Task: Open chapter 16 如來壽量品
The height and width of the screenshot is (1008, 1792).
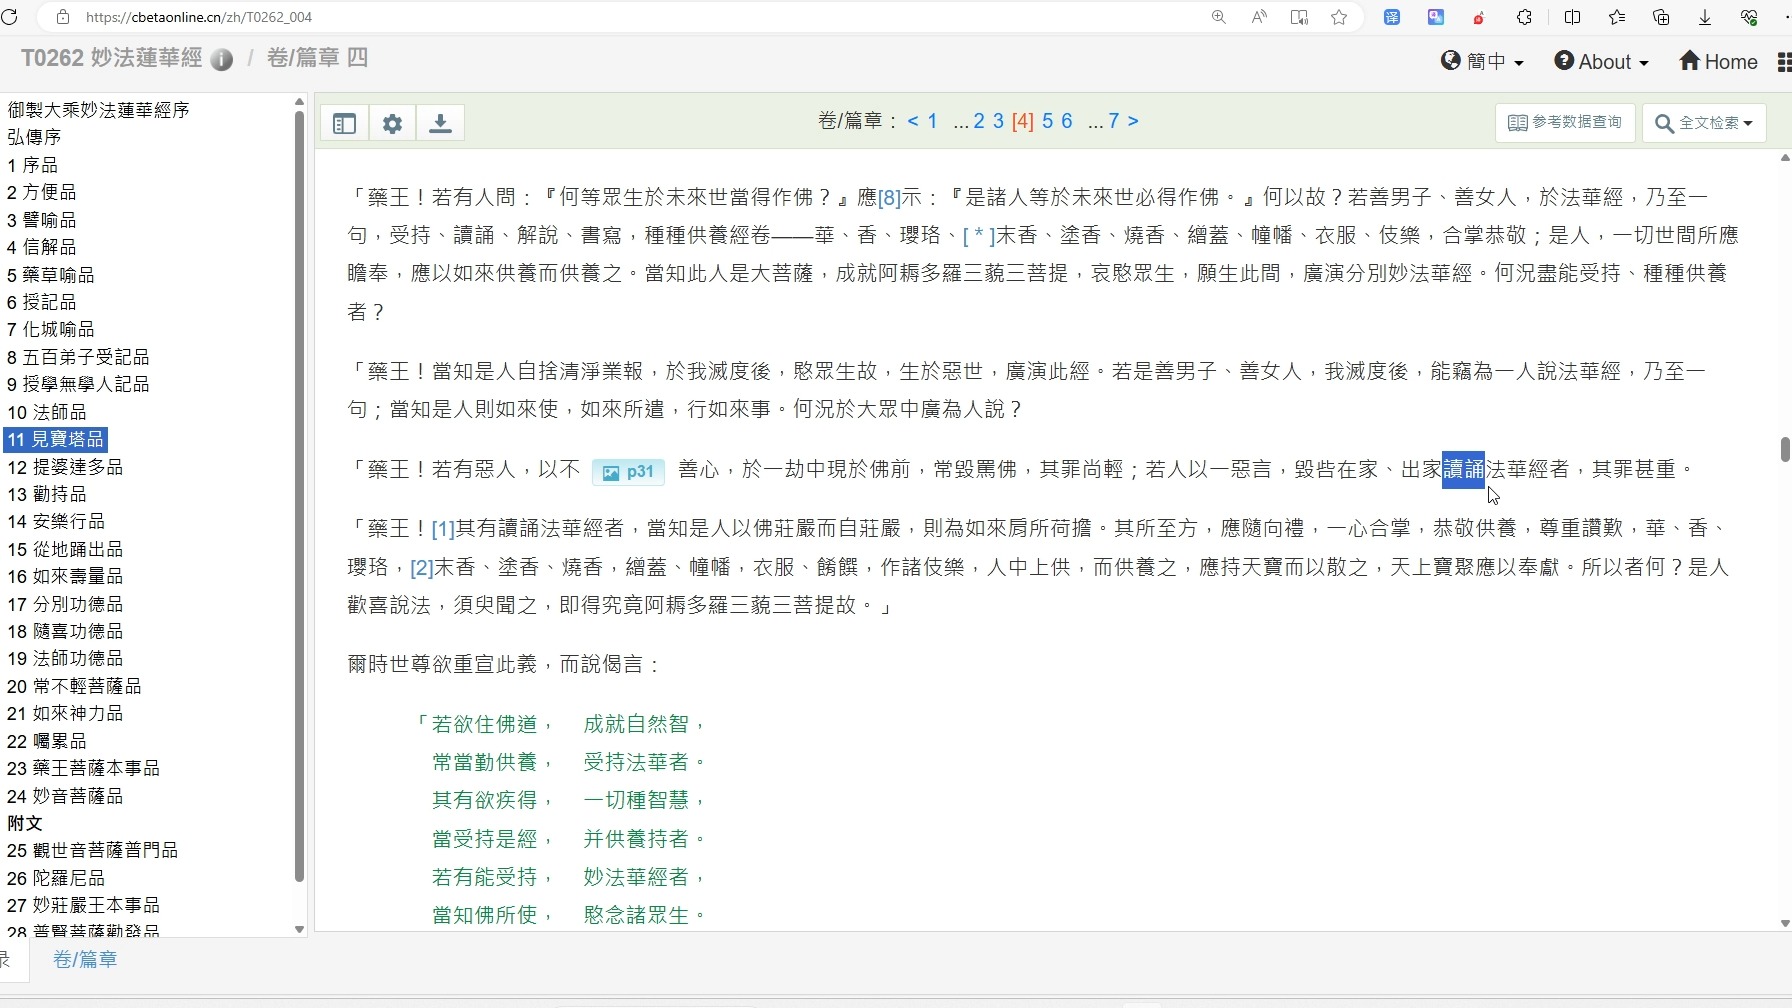Action: 65,577
